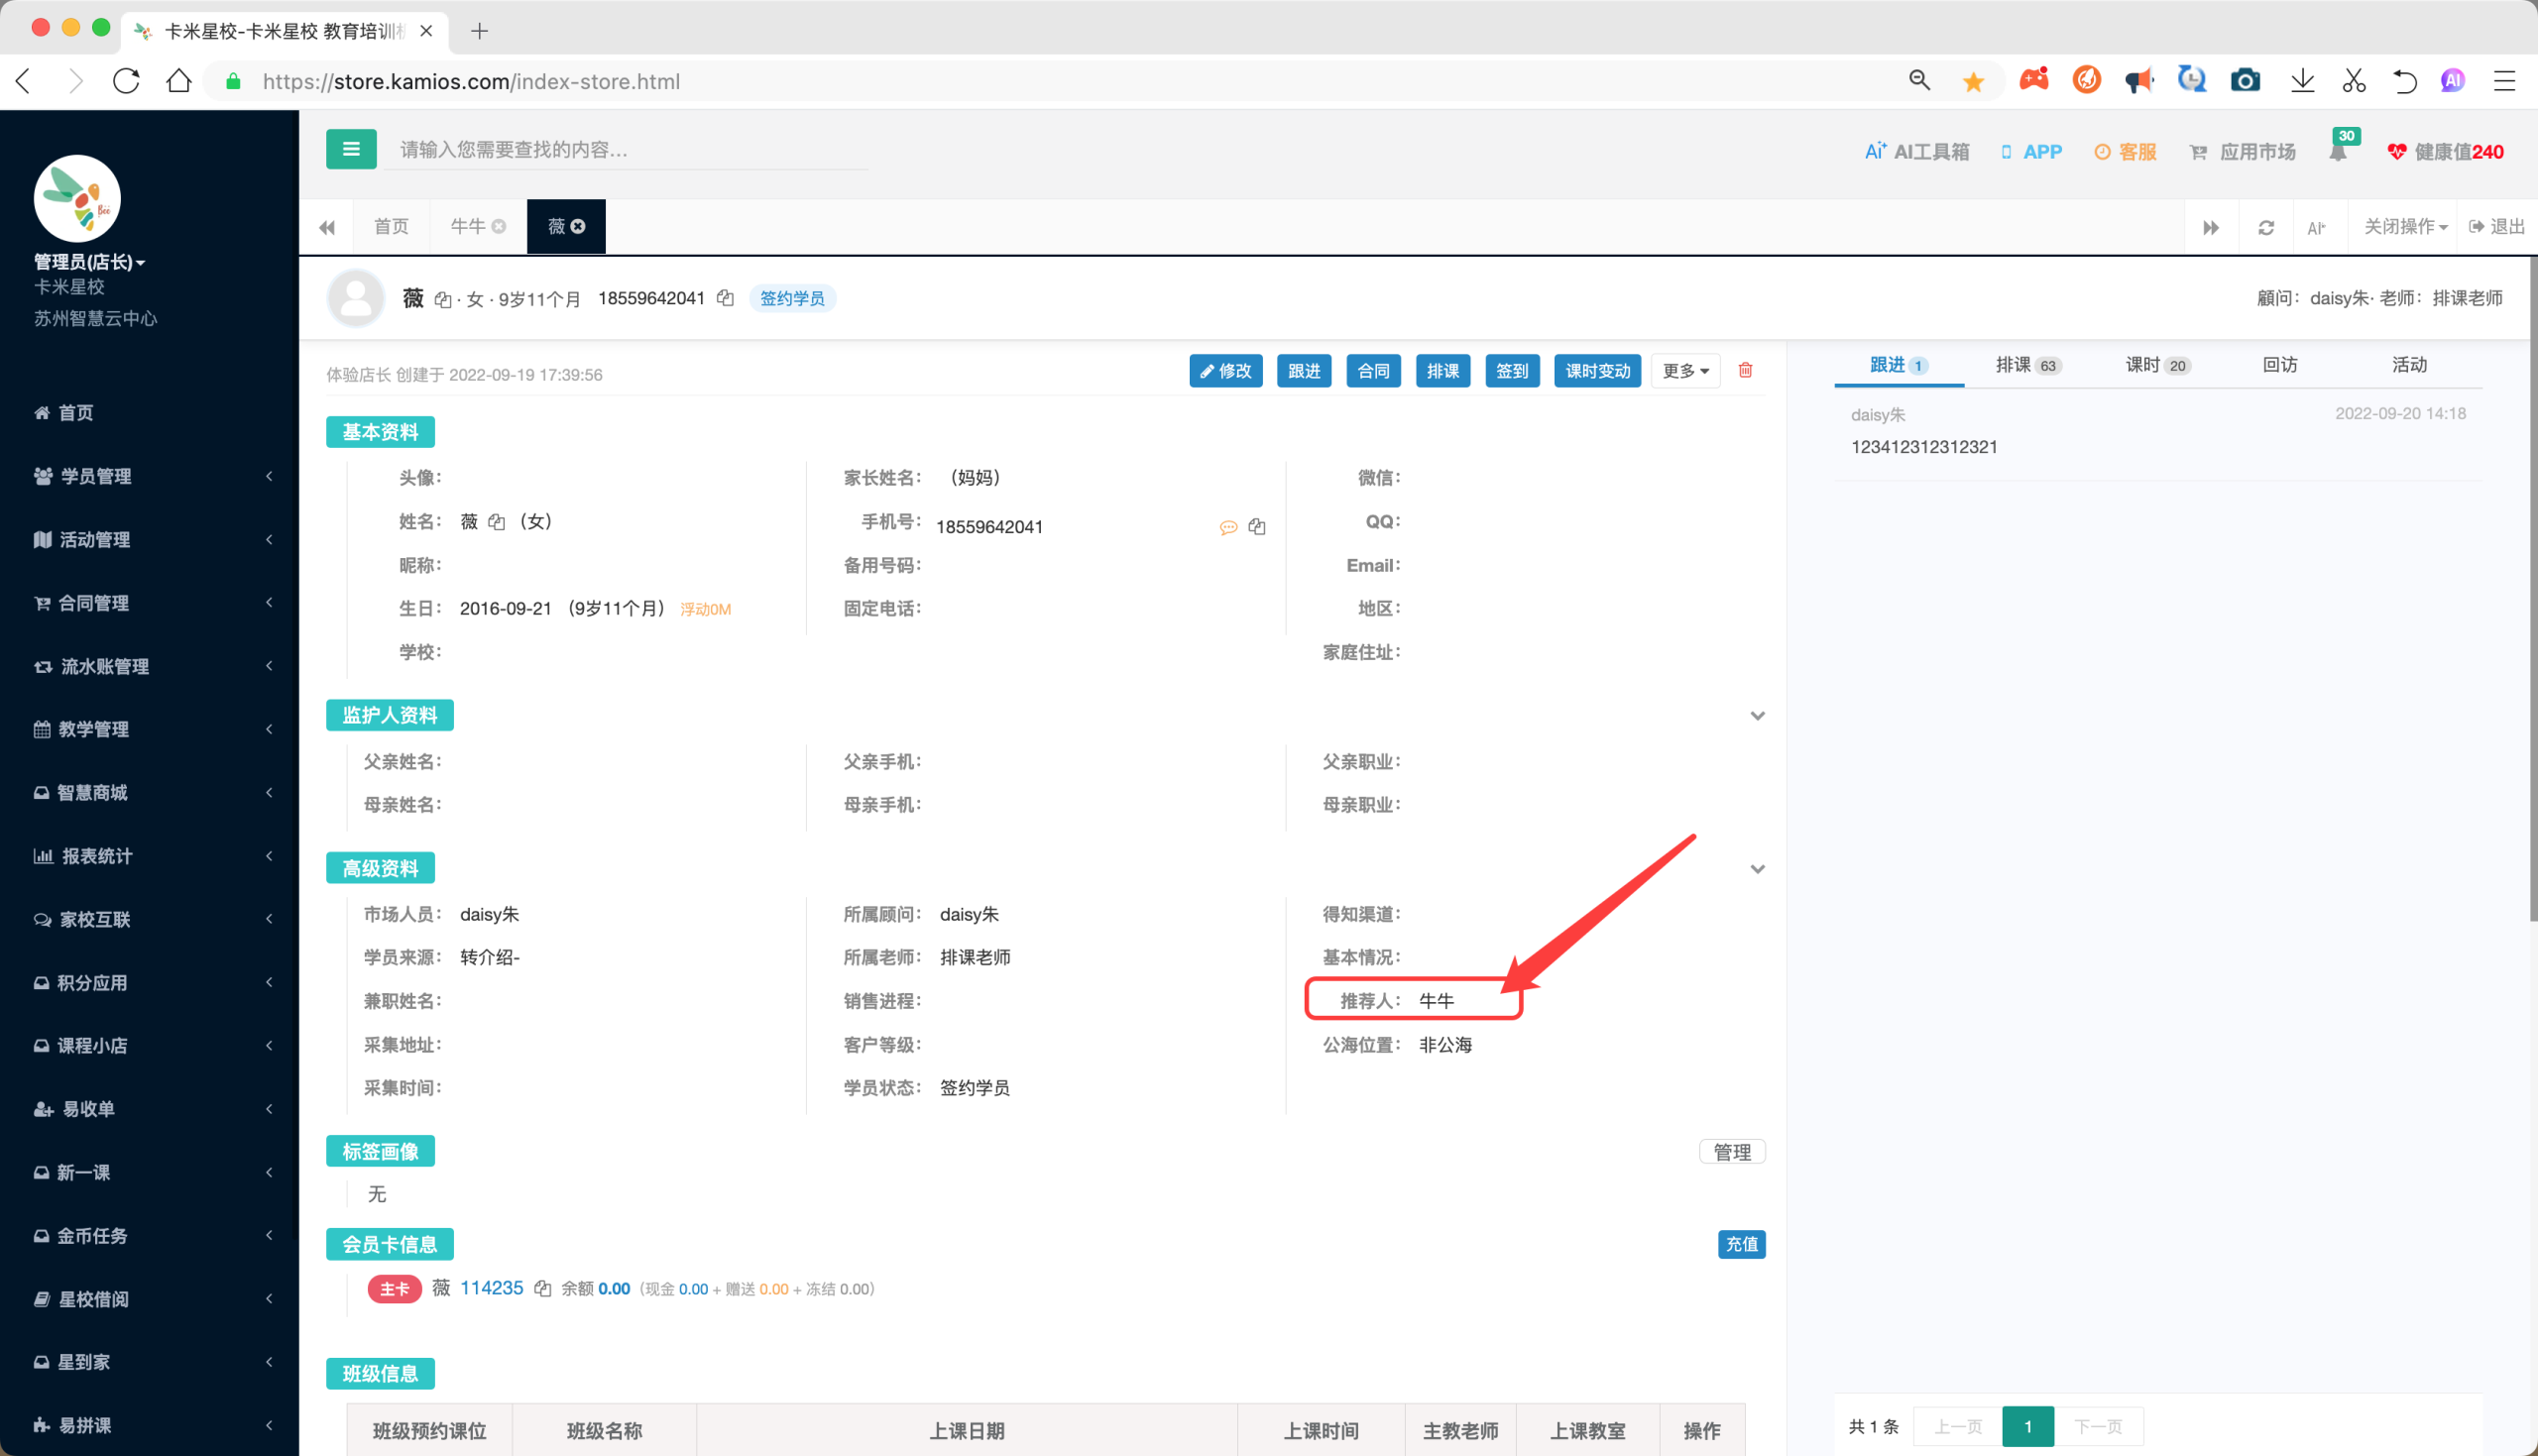The width and height of the screenshot is (2538, 1456).
Task: Open the browser download icon
Action: (2302, 81)
